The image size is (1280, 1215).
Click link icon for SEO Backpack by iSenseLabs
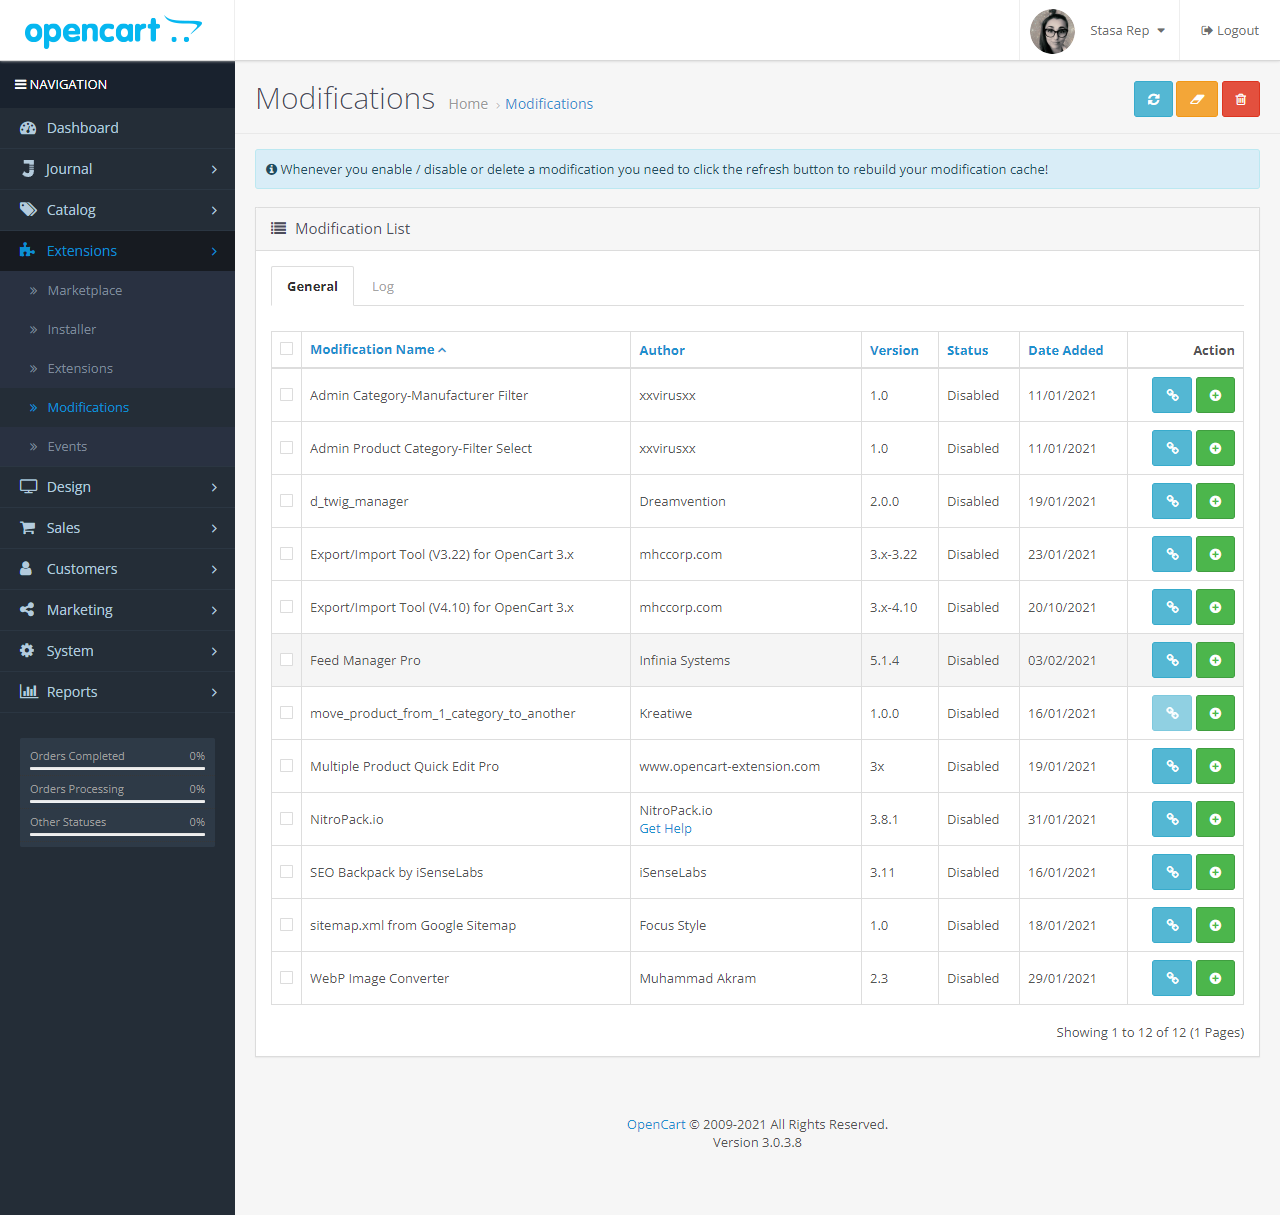pyautogui.click(x=1172, y=872)
